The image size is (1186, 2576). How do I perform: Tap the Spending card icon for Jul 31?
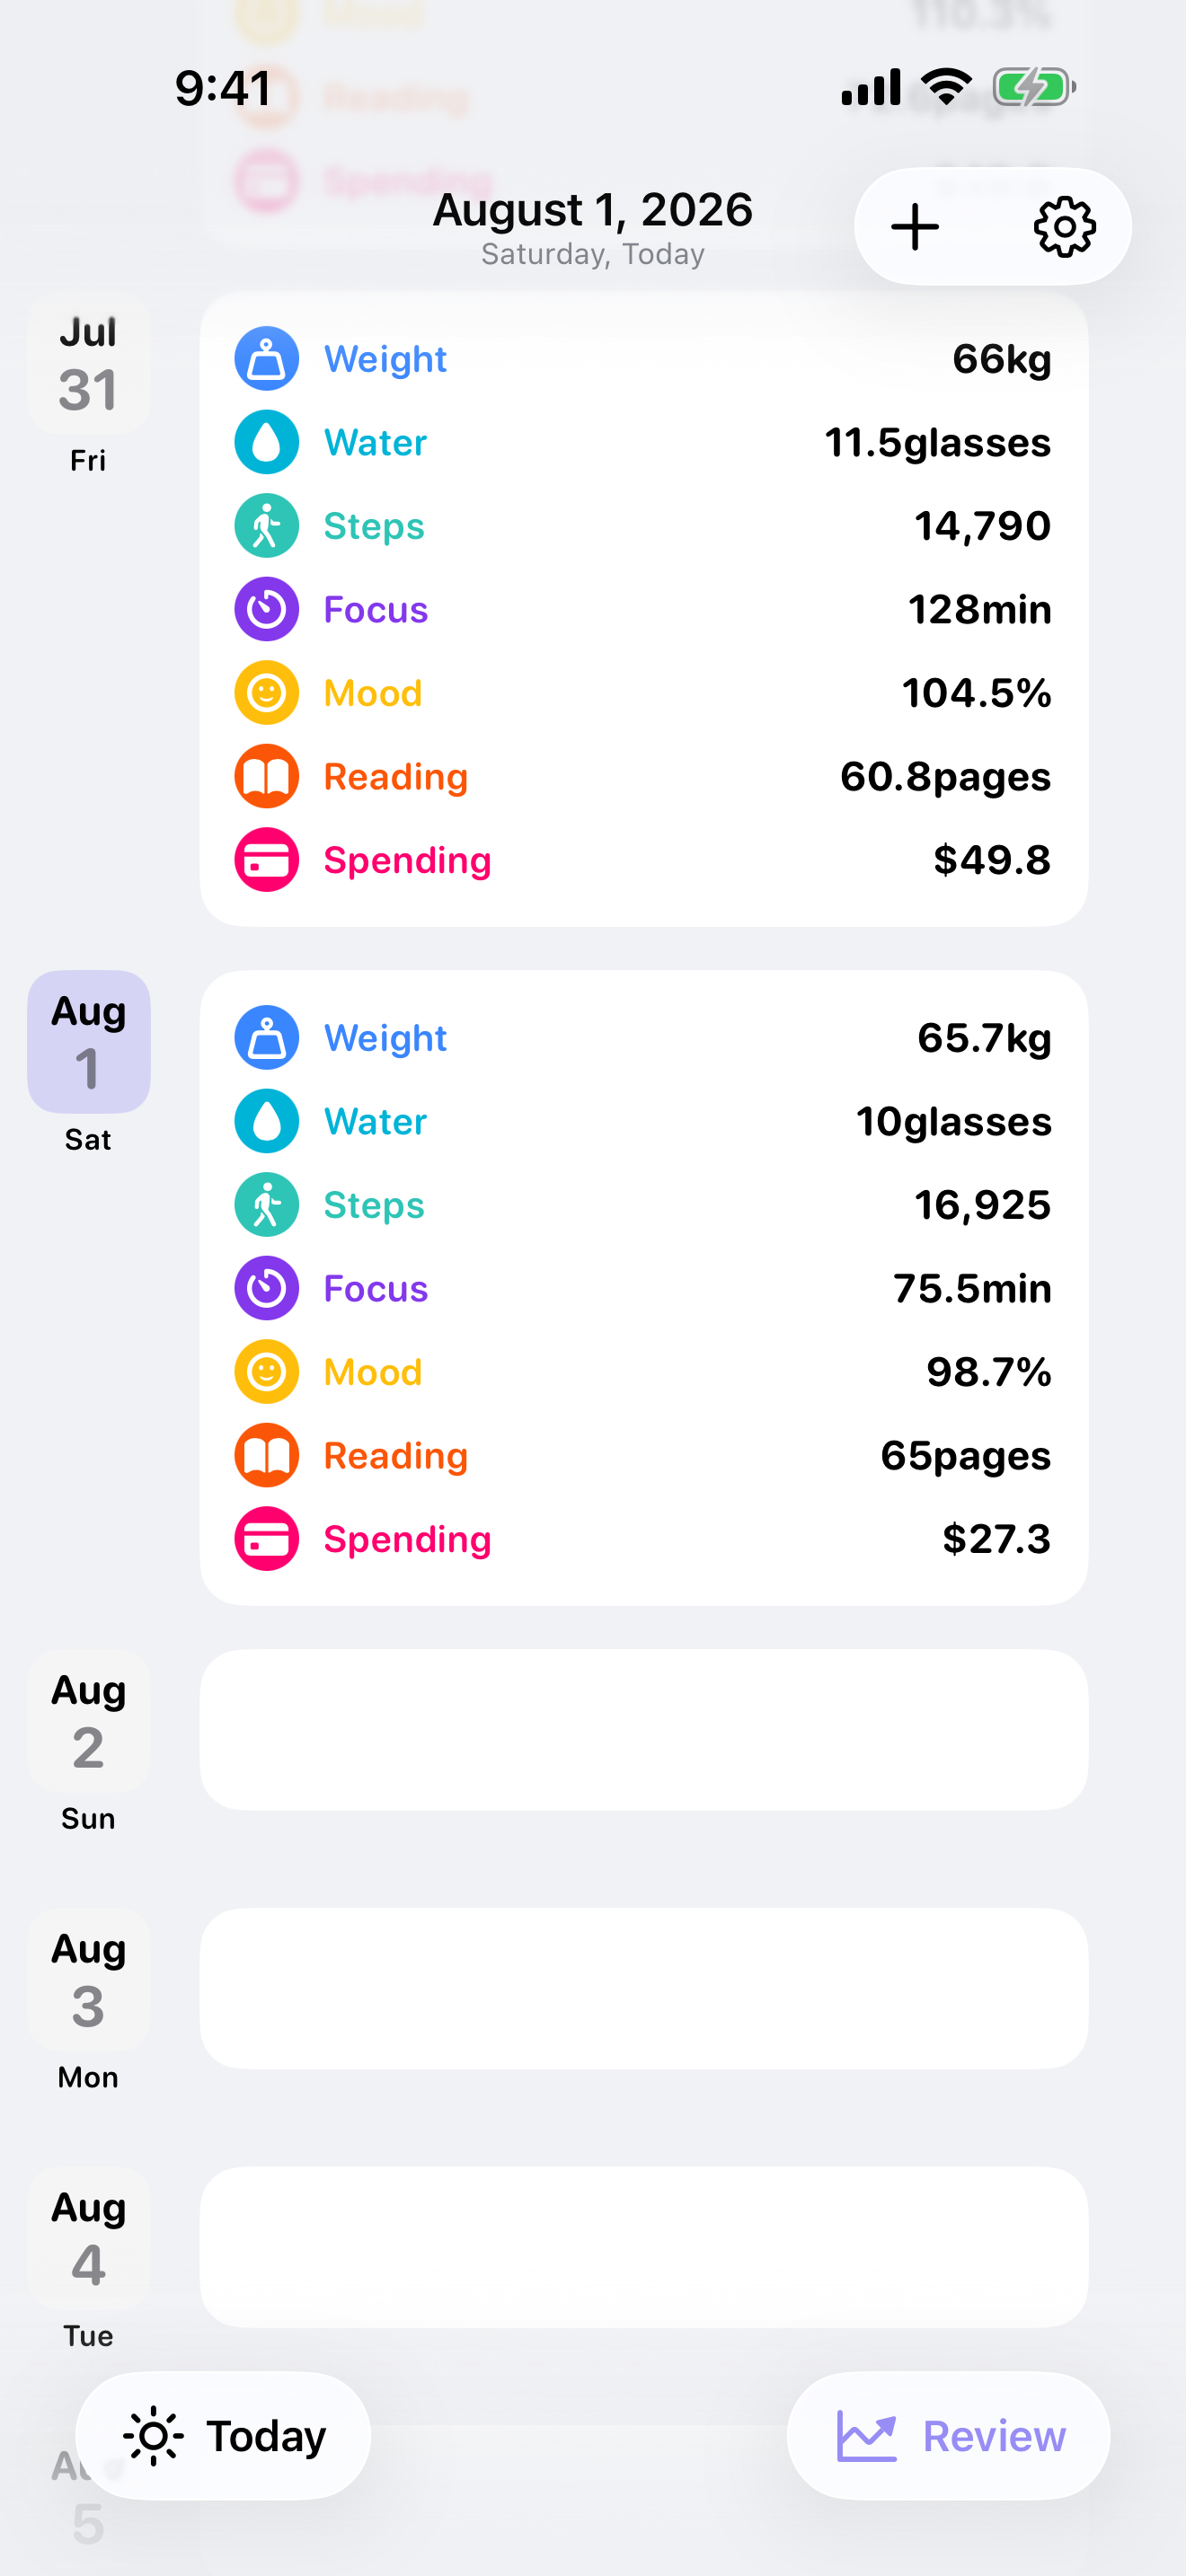pos(266,860)
